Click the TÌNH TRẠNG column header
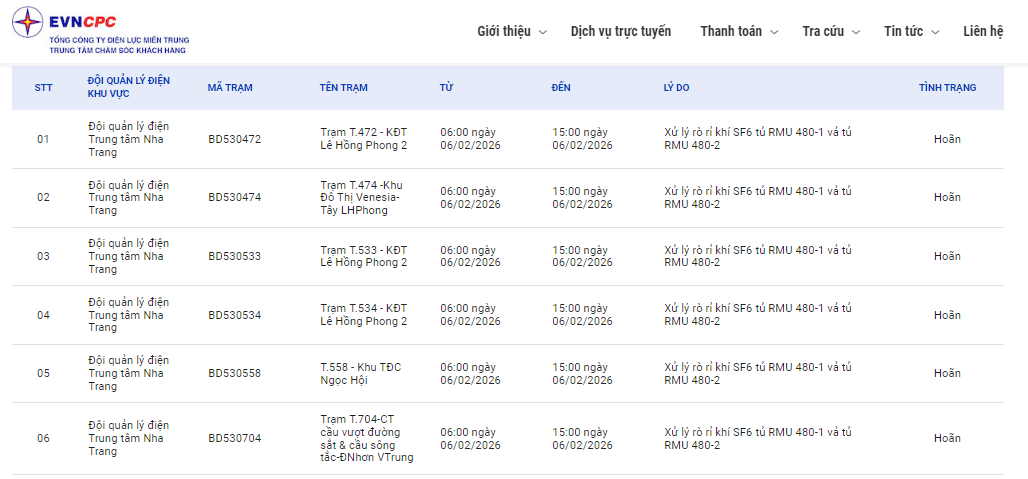 pyautogui.click(x=947, y=88)
